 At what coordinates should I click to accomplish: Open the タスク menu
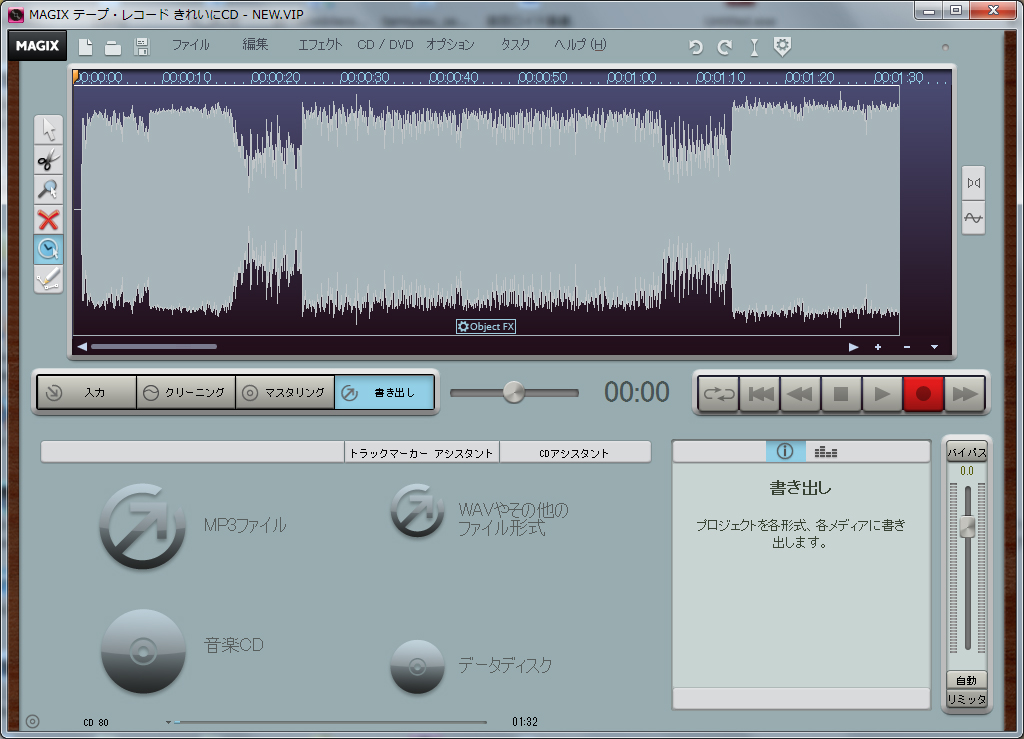point(515,45)
